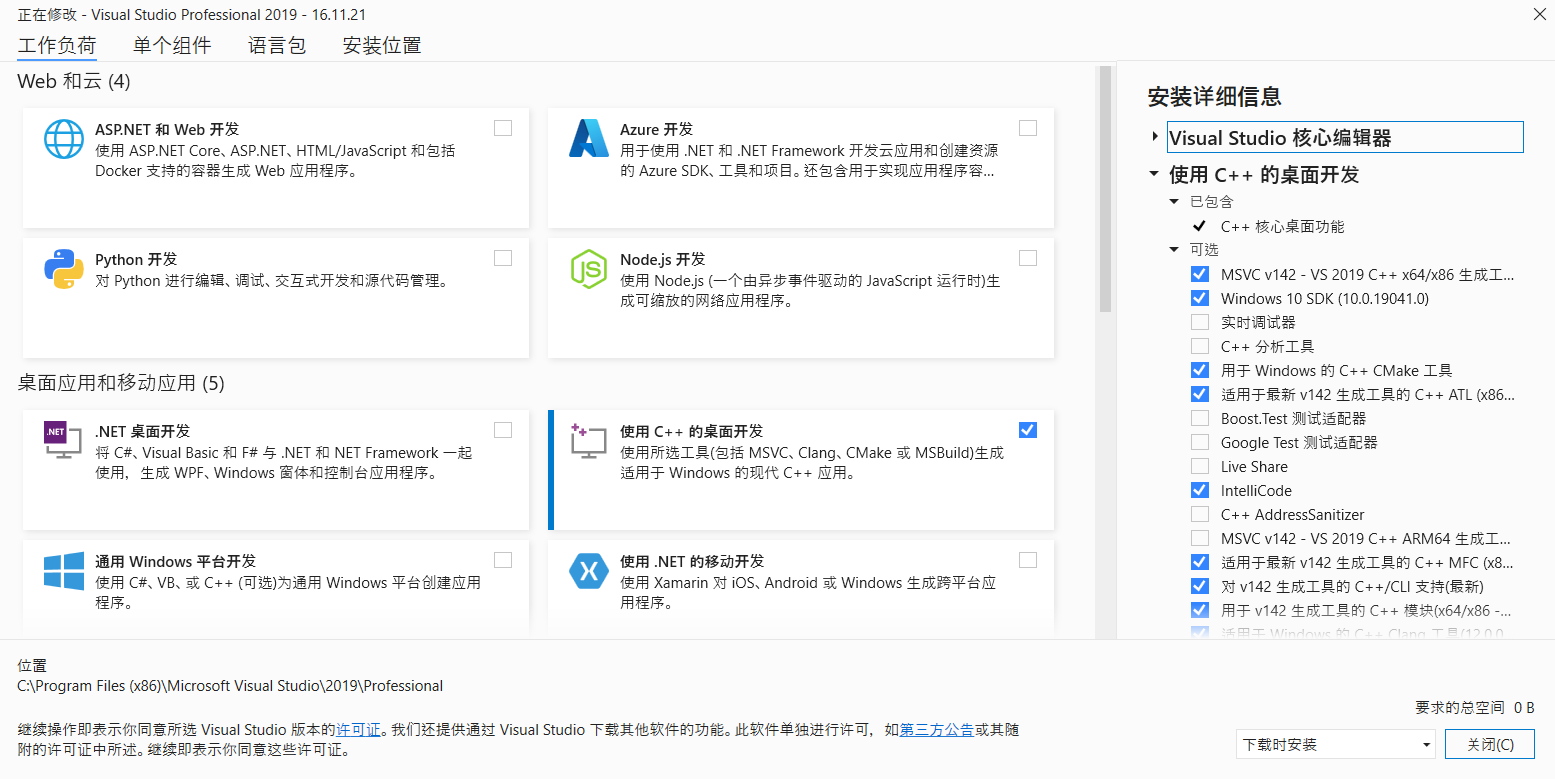The image size is (1555, 779).
Task: Uncheck C++ CMake tools for Windows
Action: pos(1200,370)
